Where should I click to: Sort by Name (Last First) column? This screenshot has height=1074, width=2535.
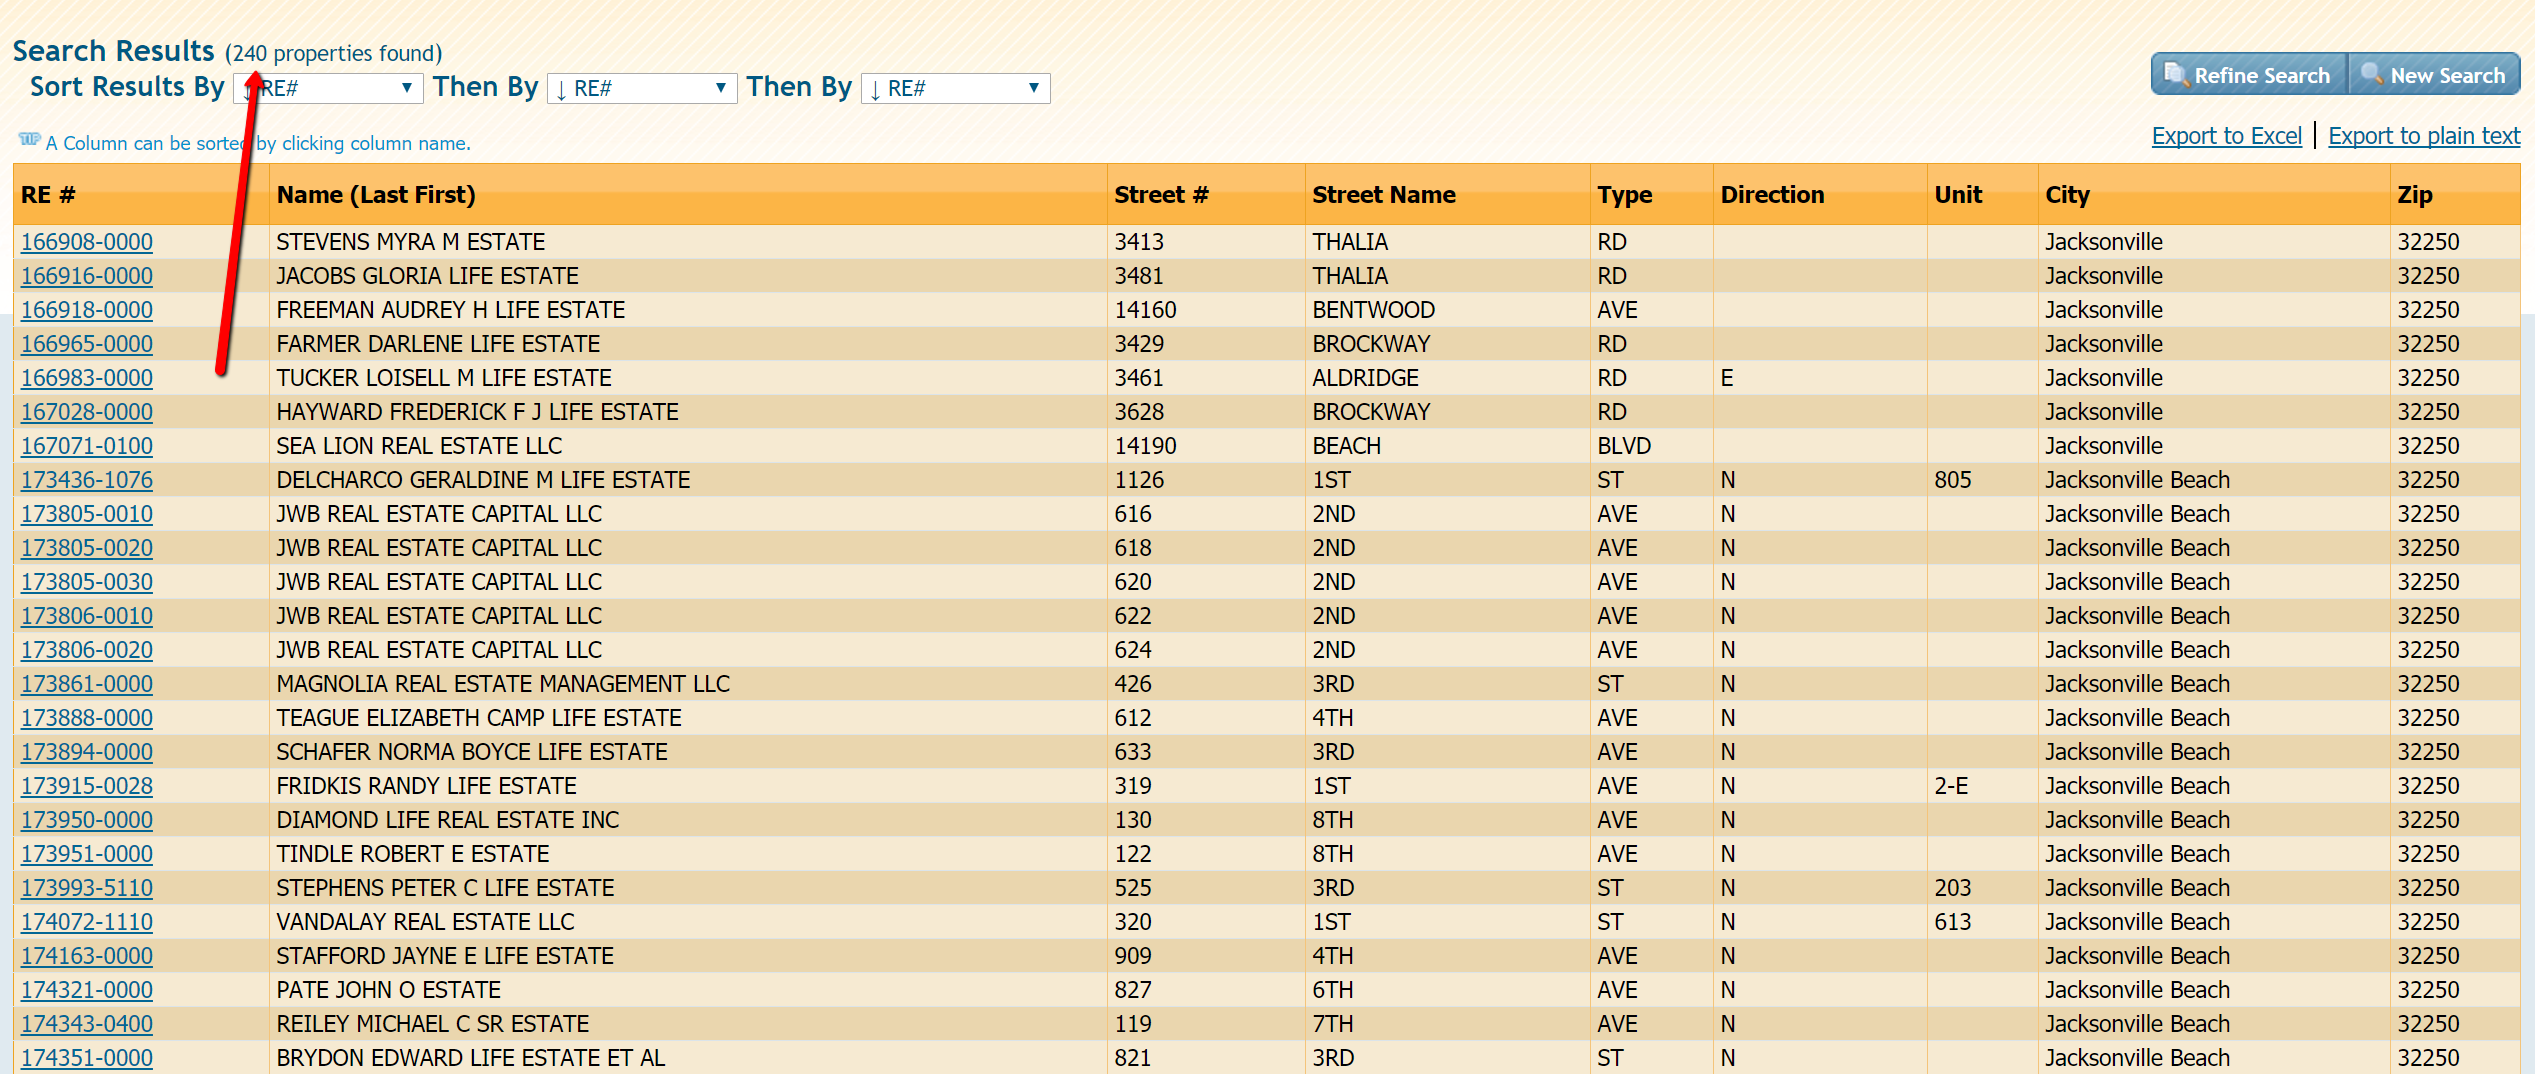point(375,195)
